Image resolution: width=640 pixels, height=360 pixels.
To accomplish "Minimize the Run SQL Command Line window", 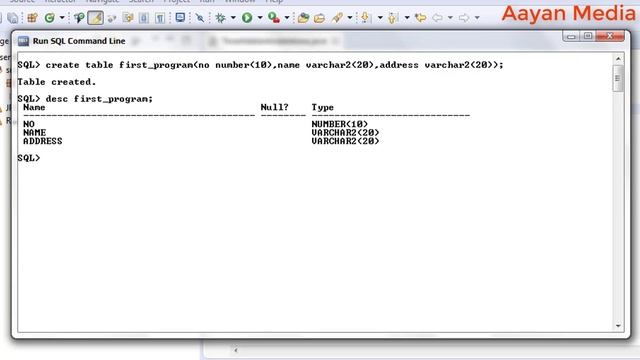I will tap(571, 36).
